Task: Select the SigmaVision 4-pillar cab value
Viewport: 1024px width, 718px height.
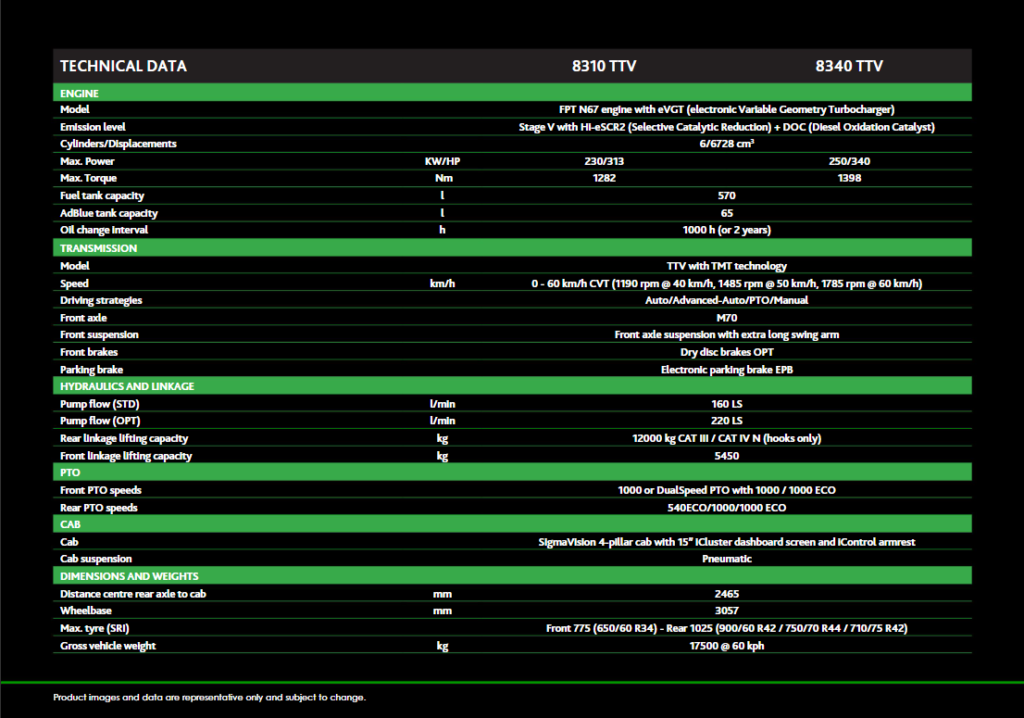Action: pyautogui.click(x=727, y=542)
